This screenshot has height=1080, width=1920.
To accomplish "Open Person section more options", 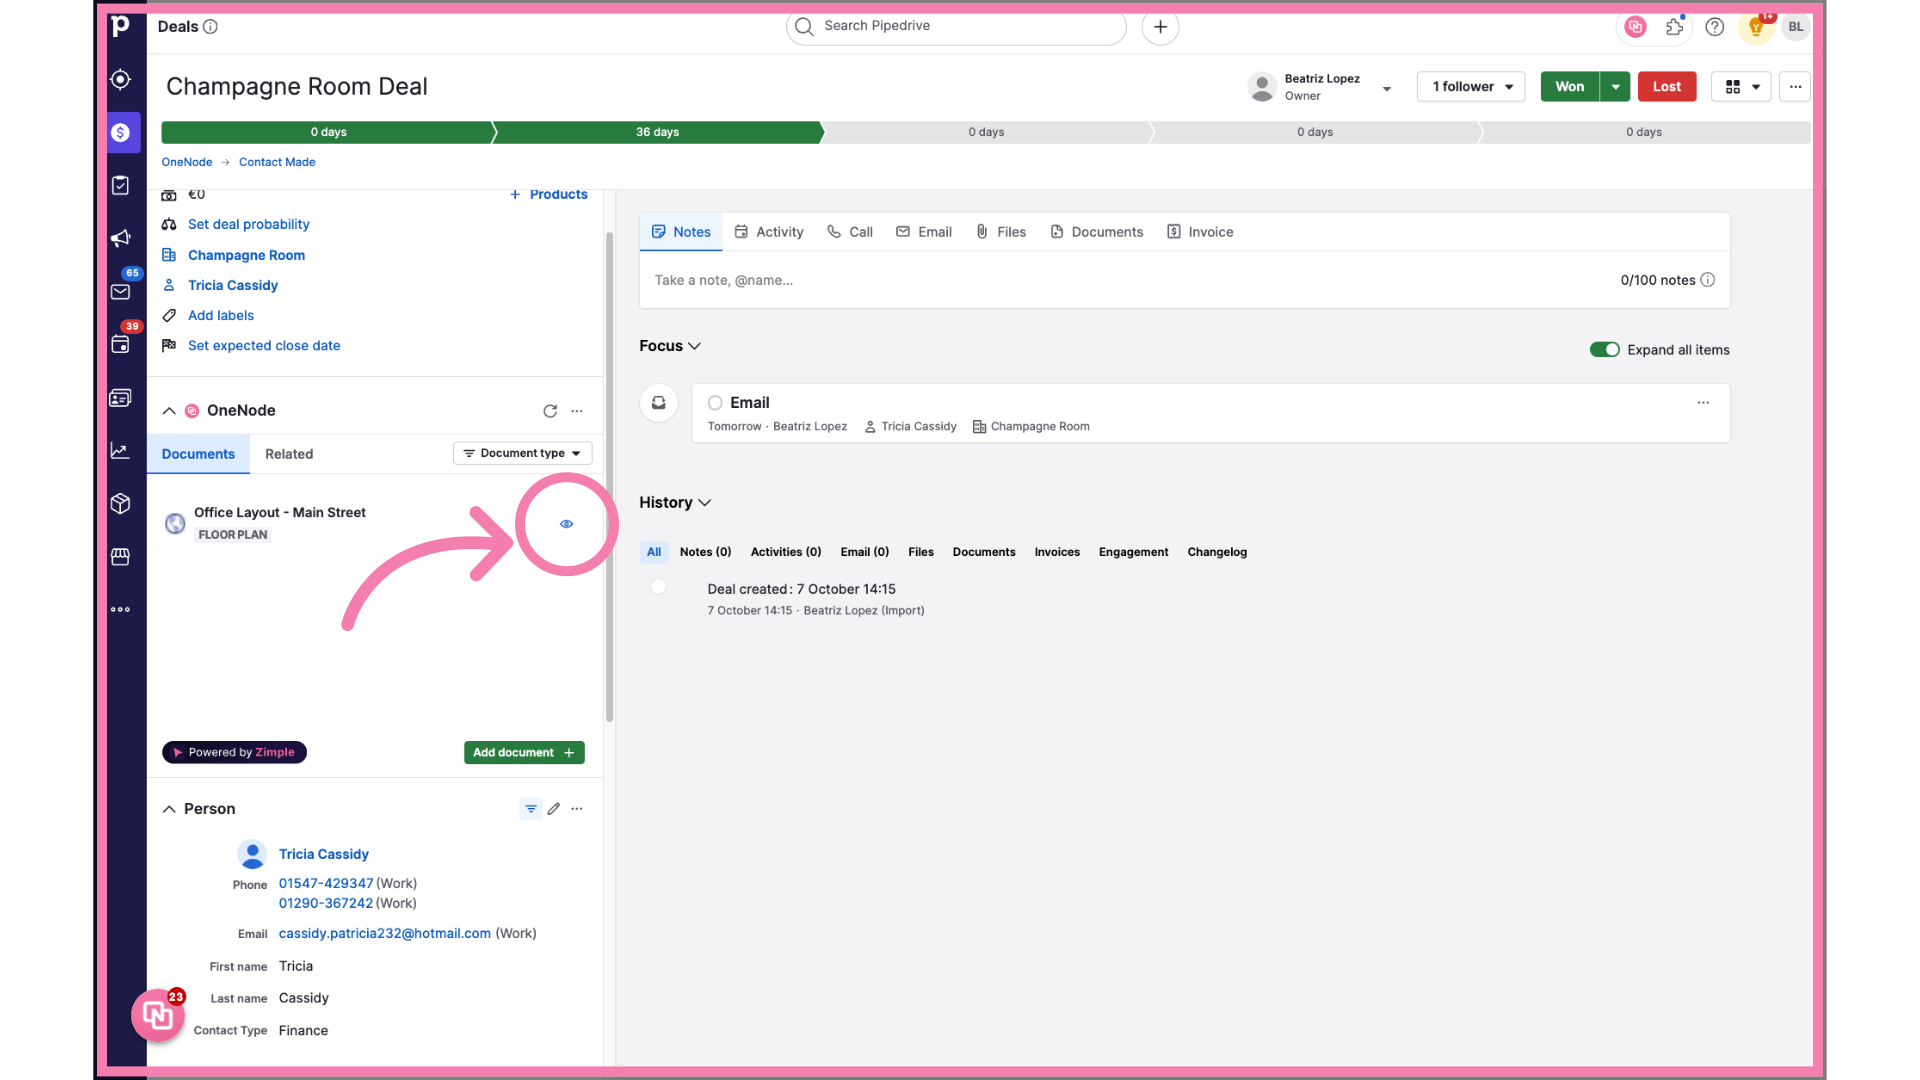I will [x=577, y=809].
